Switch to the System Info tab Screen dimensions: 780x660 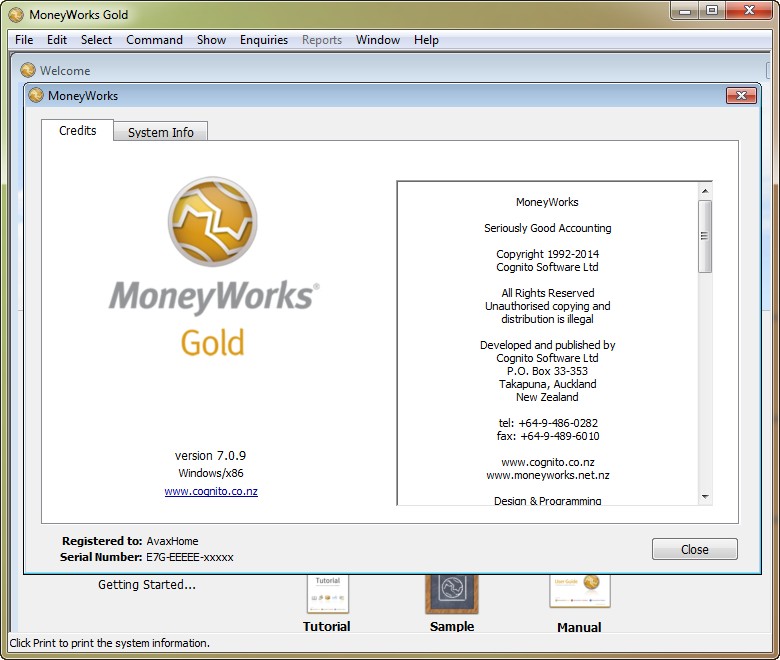coord(160,132)
